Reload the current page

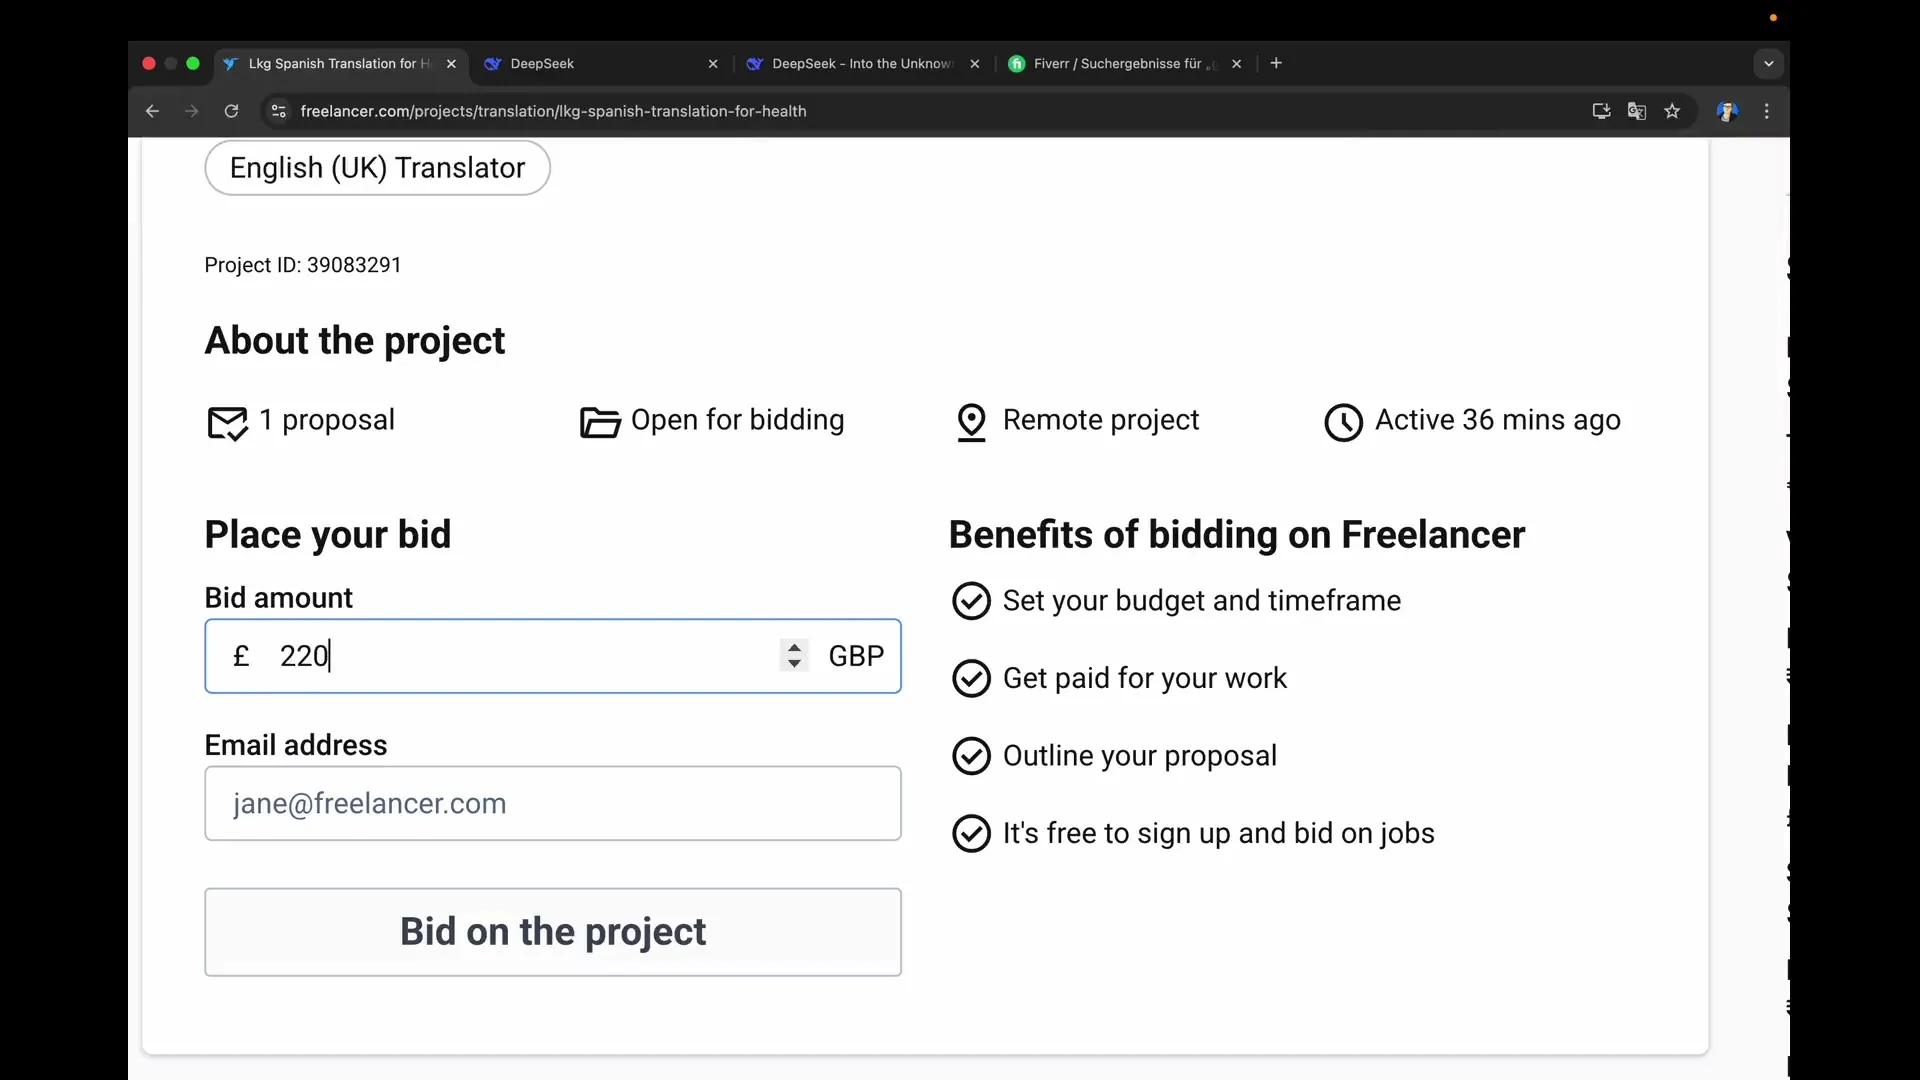pos(231,111)
